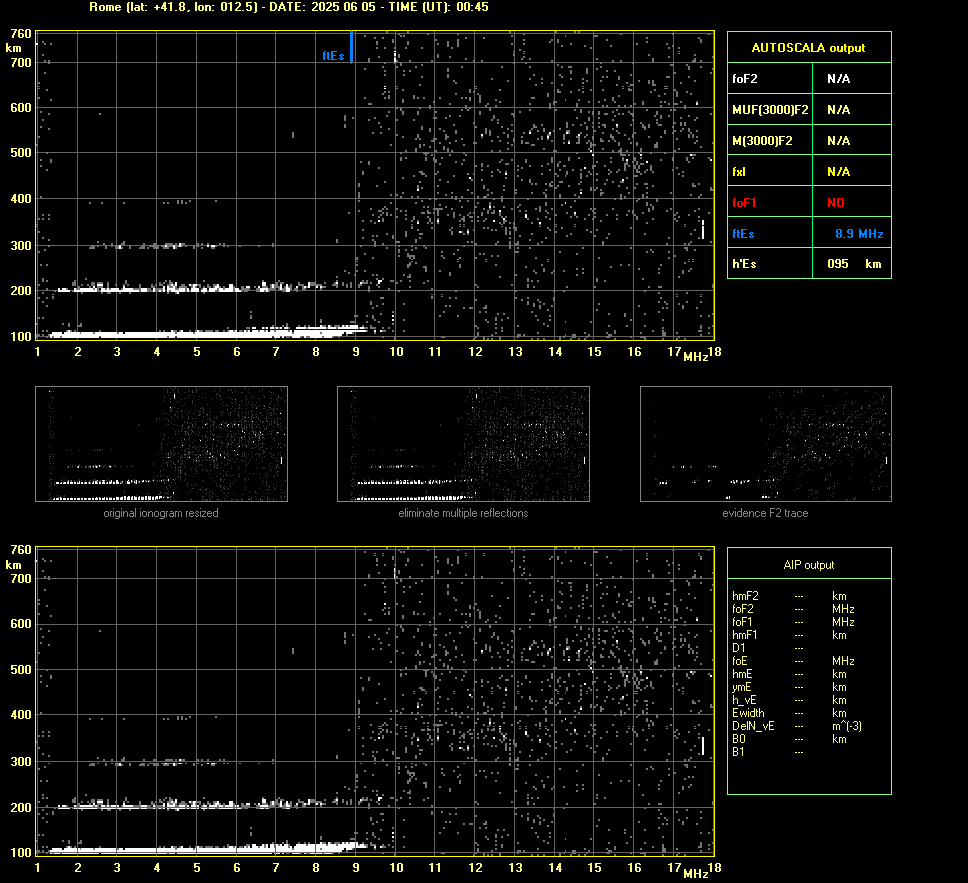Select the foF1 label in AIP output
The width and height of the screenshot is (968, 883).
point(742,622)
